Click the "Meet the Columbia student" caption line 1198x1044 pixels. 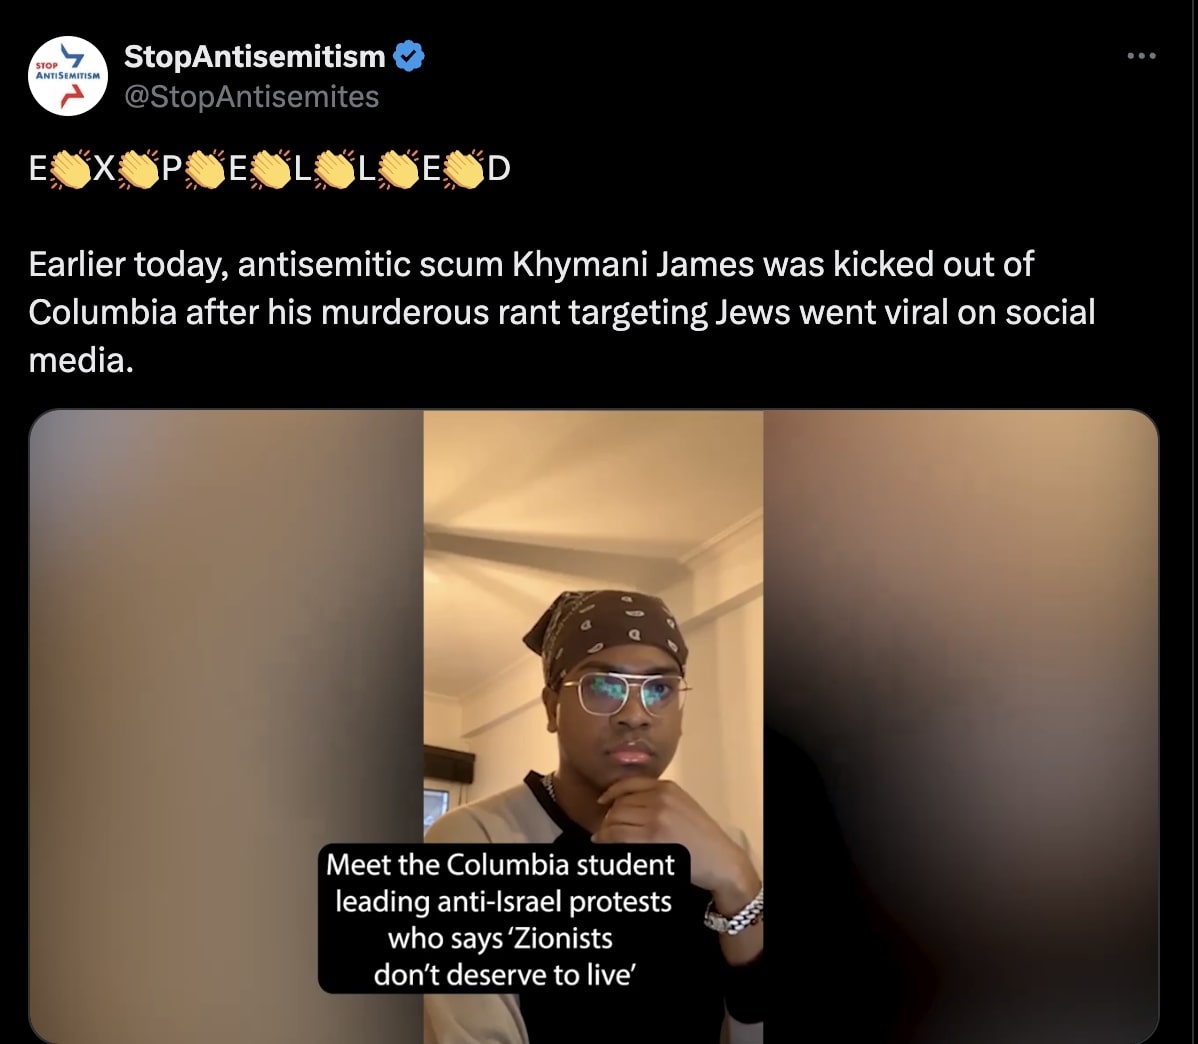pyautogui.click(x=500, y=864)
